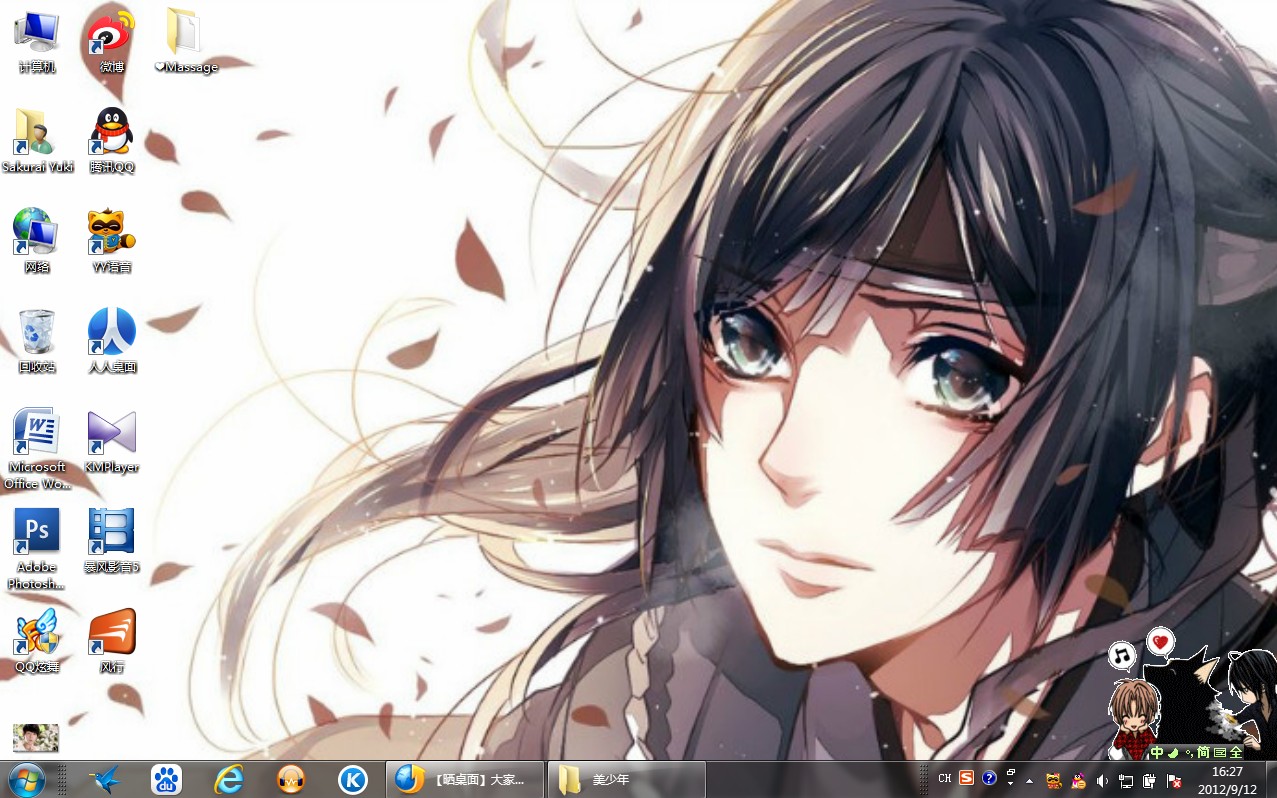This screenshot has width=1277, height=798.
Task: Click the network connection tray icon
Action: click(x=1126, y=780)
